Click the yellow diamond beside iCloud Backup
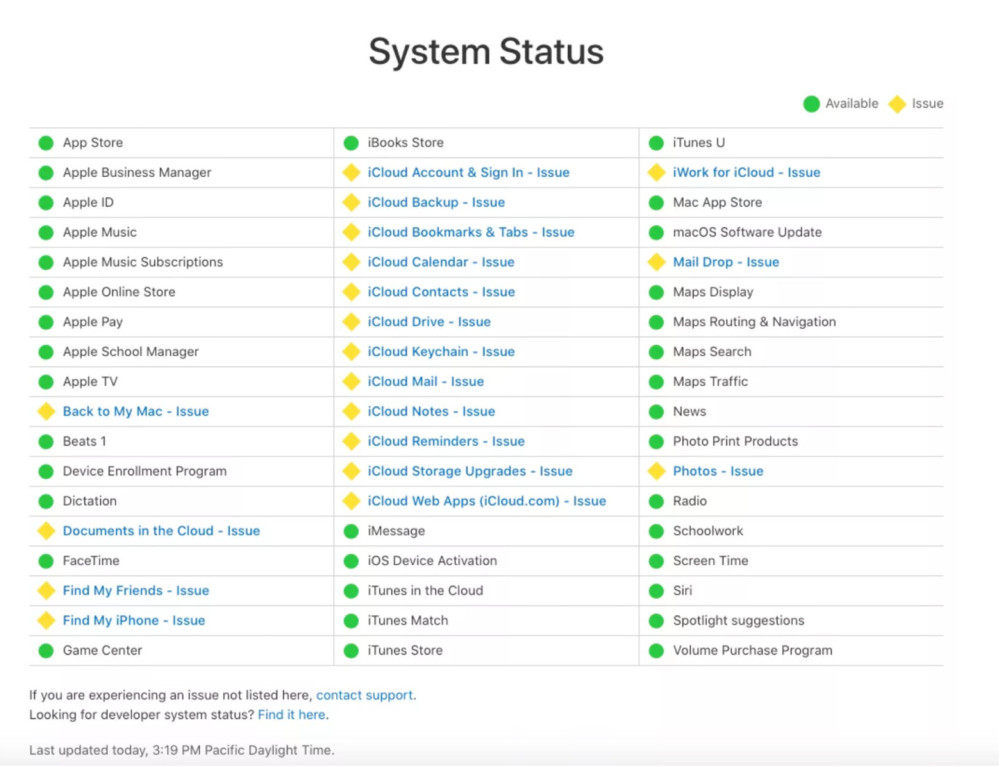The image size is (1000, 767). 351,202
